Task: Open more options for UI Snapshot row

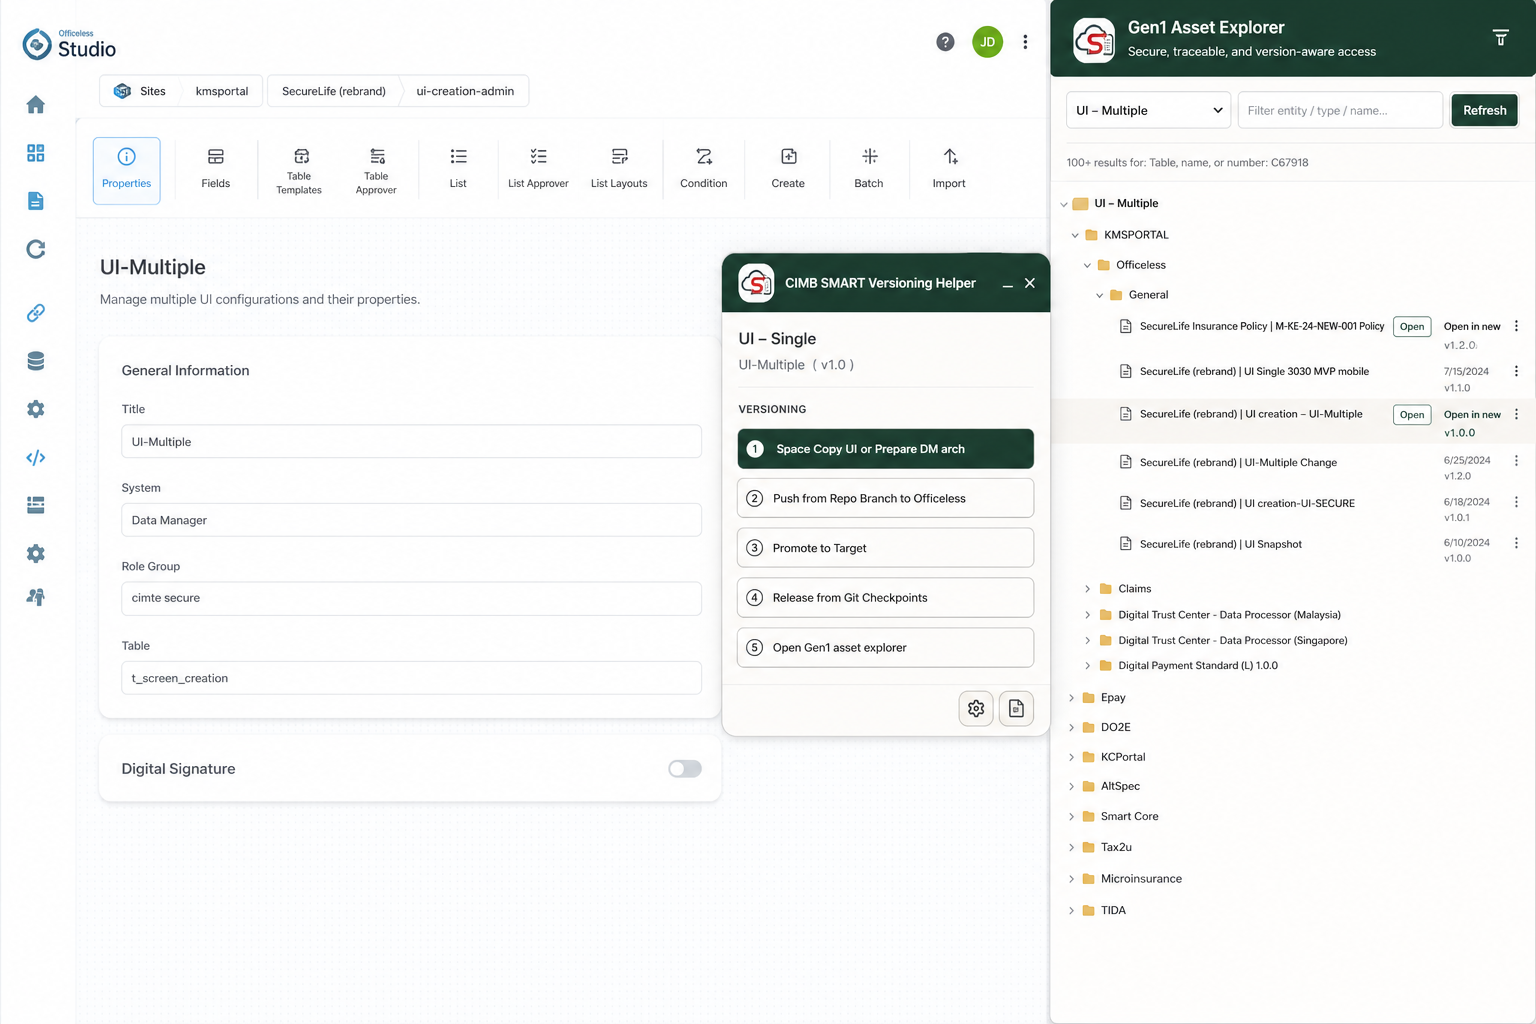Action: point(1516,543)
